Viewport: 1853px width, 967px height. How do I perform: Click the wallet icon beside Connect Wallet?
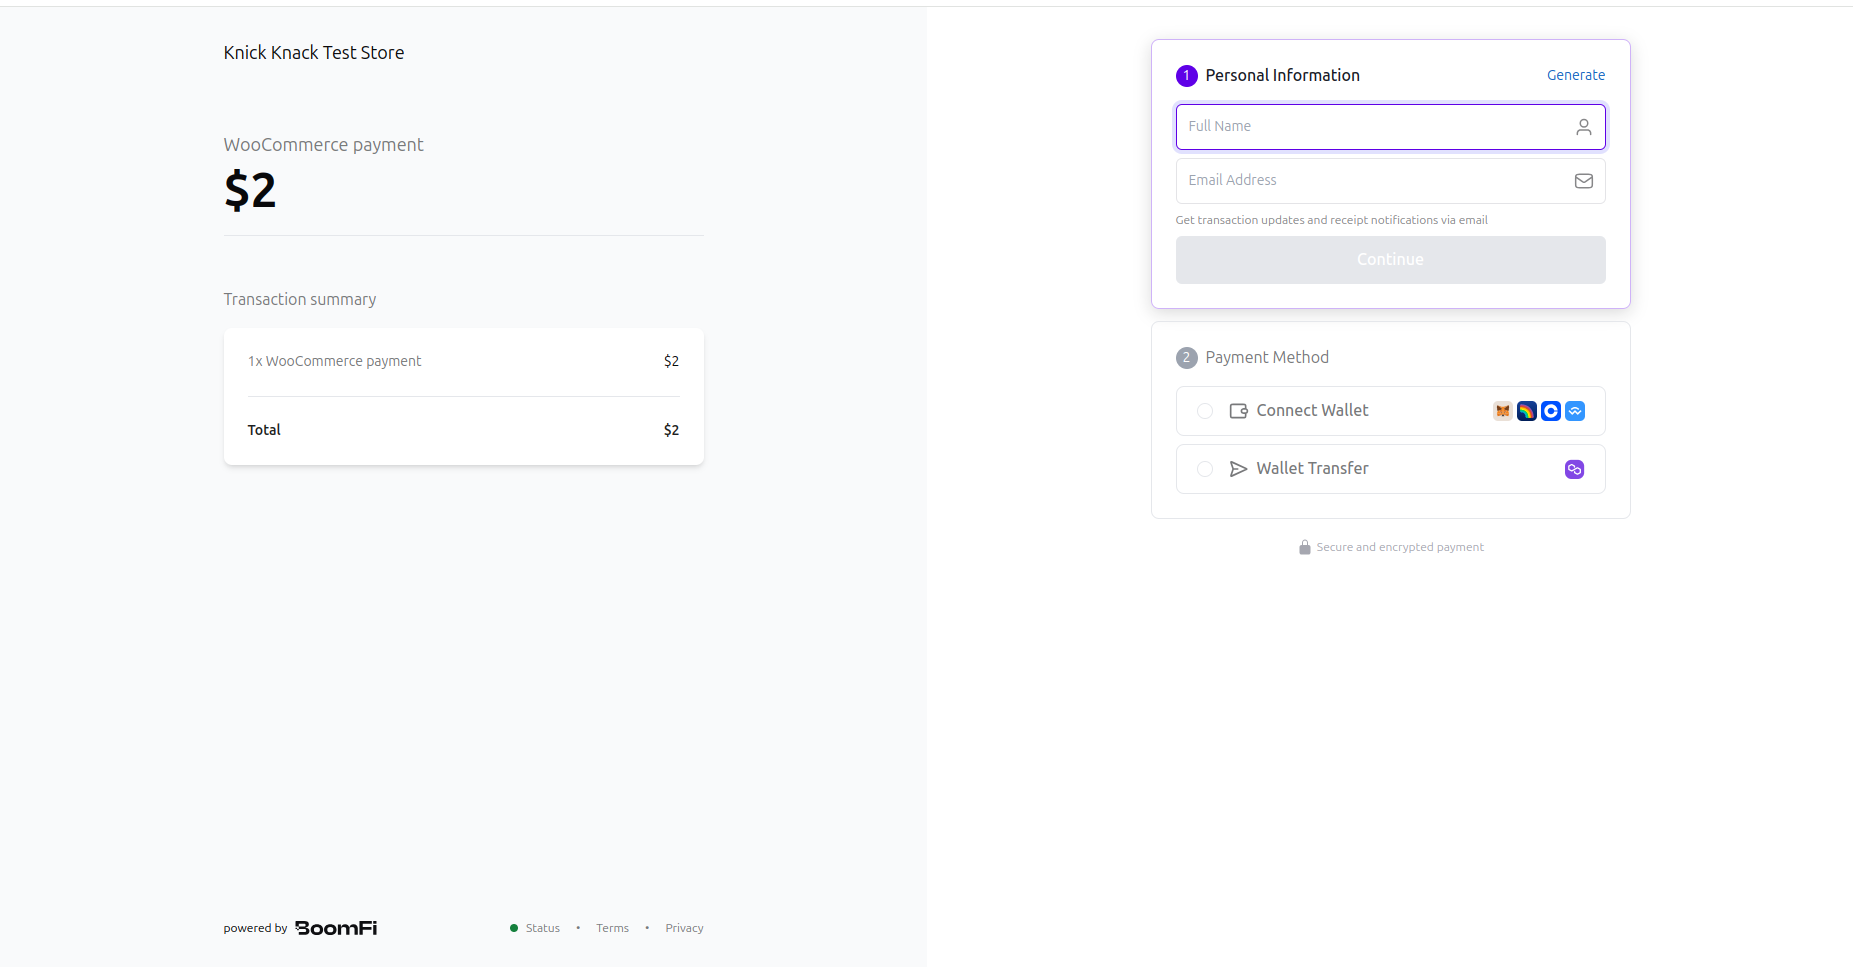tap(1238, 410)
